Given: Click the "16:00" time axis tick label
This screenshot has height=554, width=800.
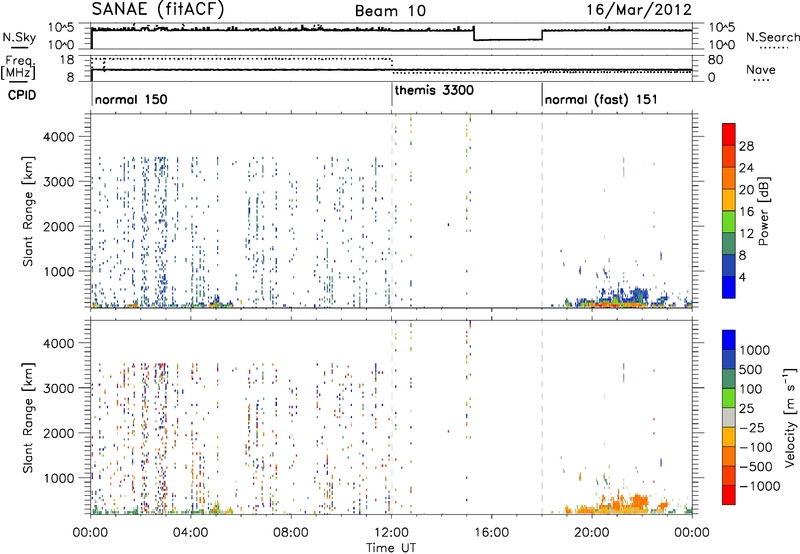Looking at the screenshot, I should 491,533.
